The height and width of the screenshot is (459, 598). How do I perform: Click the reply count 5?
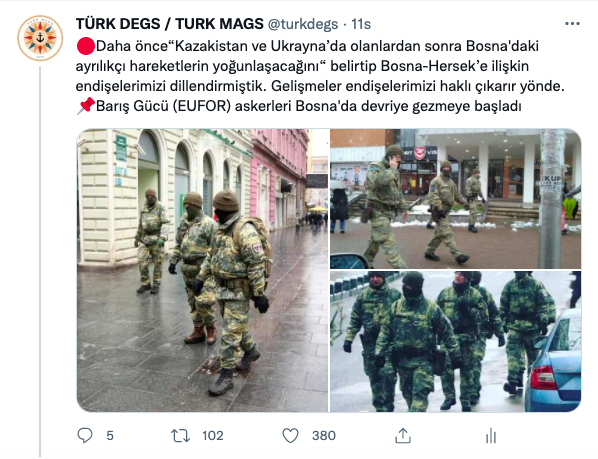coord(110,436)
